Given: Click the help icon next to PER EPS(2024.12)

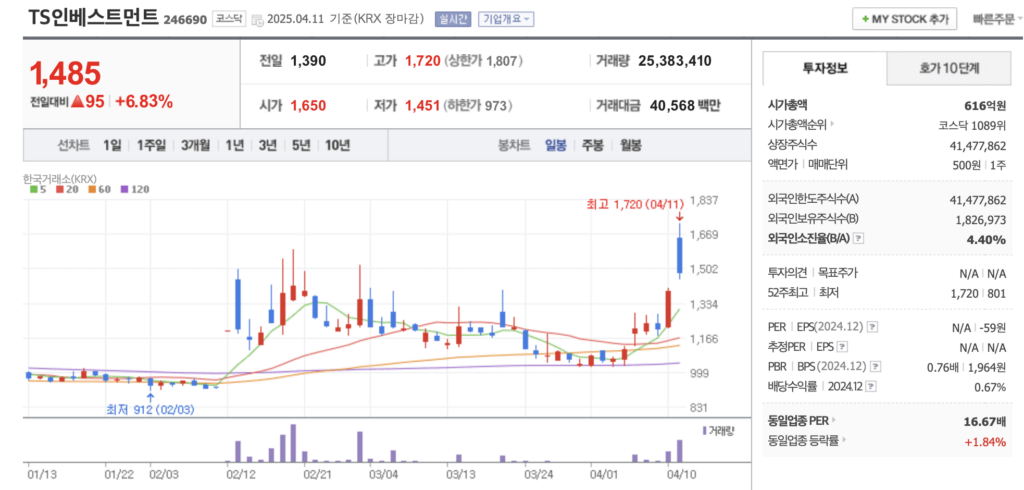Looking at the screenshot, I should click(x=872, y=326).
